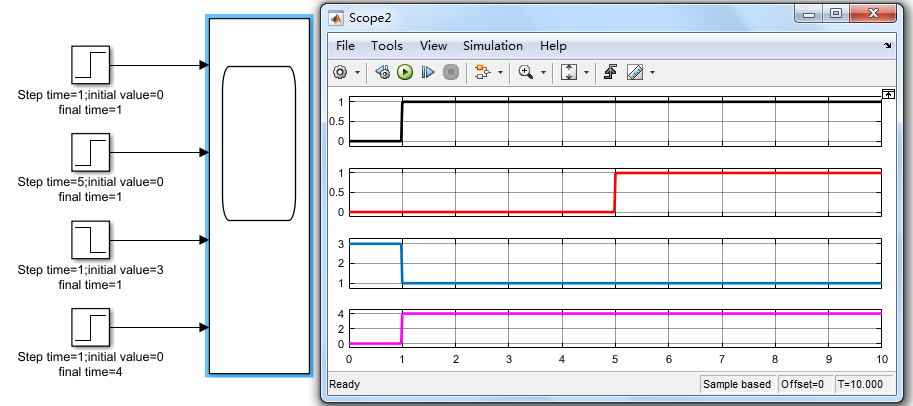This screenshot has width=913, height=406.
Task: Expand the highlight block dropdown arrow
Action: [x=501, y=73]
